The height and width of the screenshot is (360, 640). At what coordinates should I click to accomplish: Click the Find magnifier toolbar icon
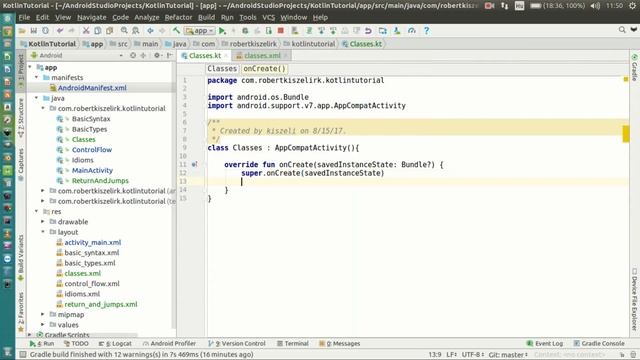pos(124,31)
